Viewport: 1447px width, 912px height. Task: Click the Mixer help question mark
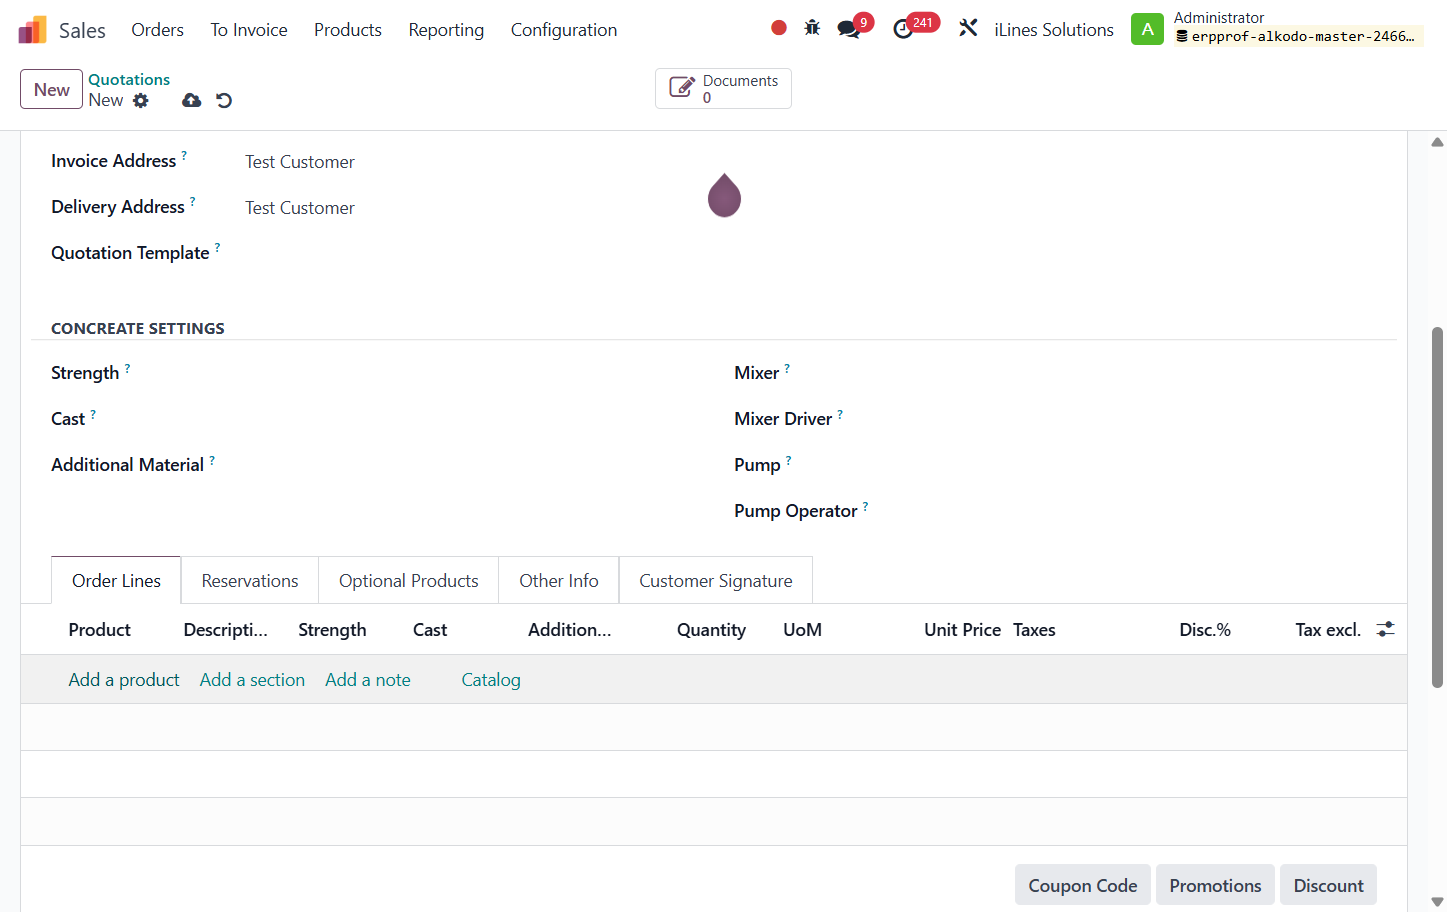pos(787,368)
